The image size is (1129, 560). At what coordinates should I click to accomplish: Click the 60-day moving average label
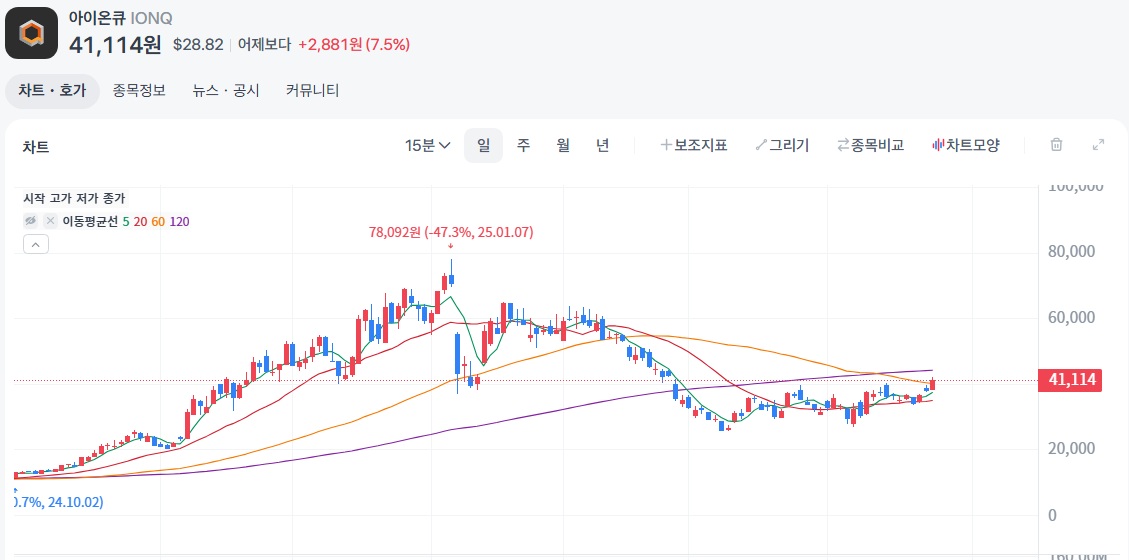tap(158, 222)
